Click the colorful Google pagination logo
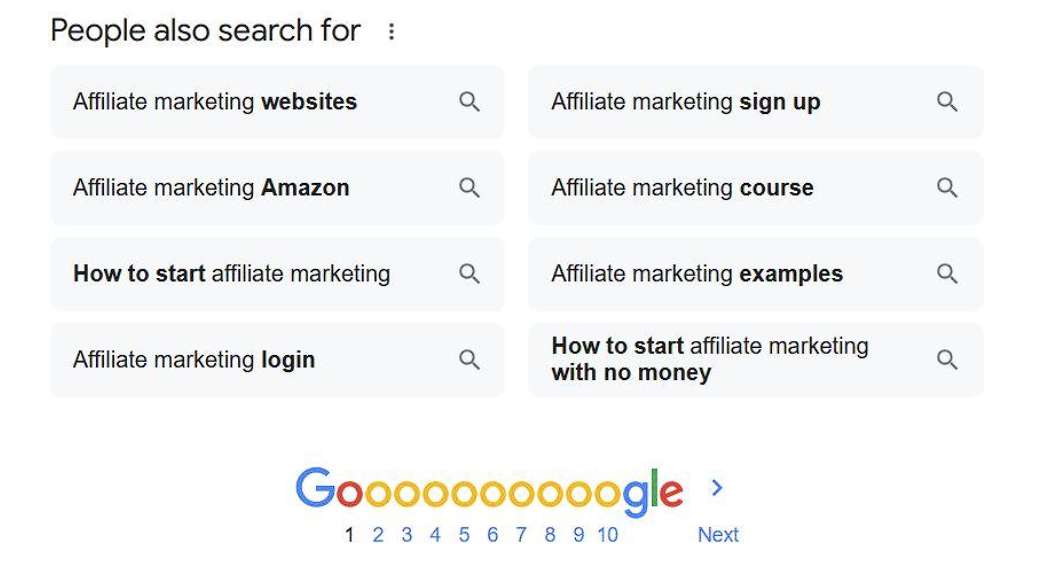The image size is (1059, 564). pyautogui.click(x=489, y=492)
